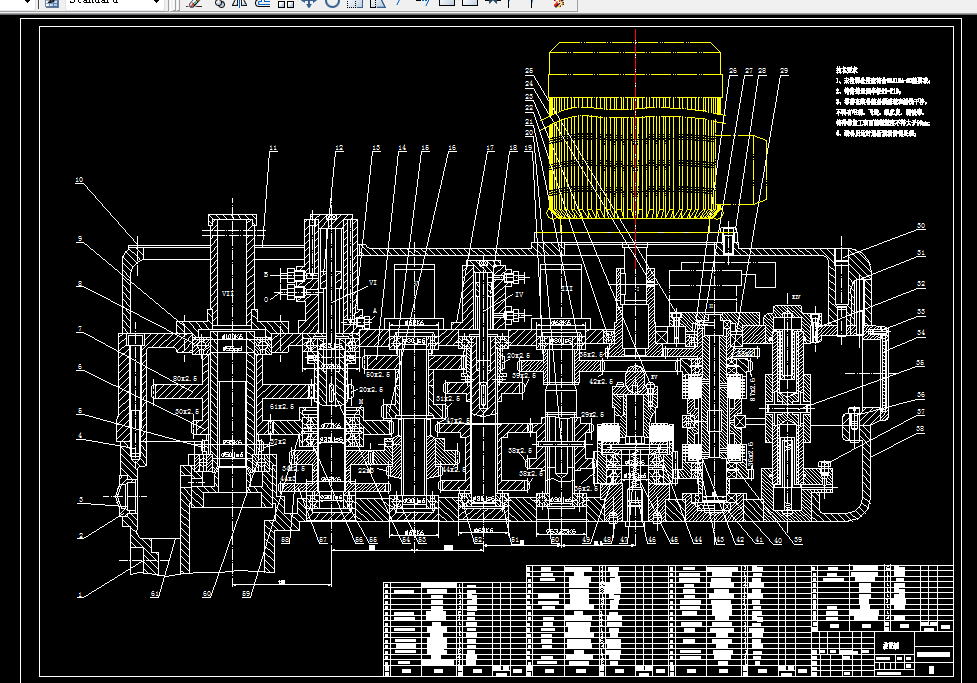The image size is (977, 683).
Task: Select the yellow motor outline
Action: tap(636, 131)
